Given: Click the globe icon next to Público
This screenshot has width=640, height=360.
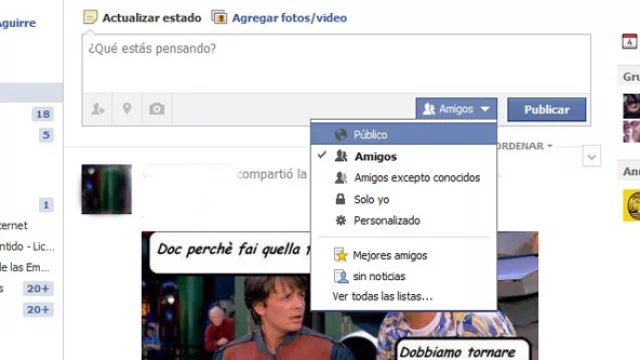Looking at the screenshot, I should pos(341,134).
